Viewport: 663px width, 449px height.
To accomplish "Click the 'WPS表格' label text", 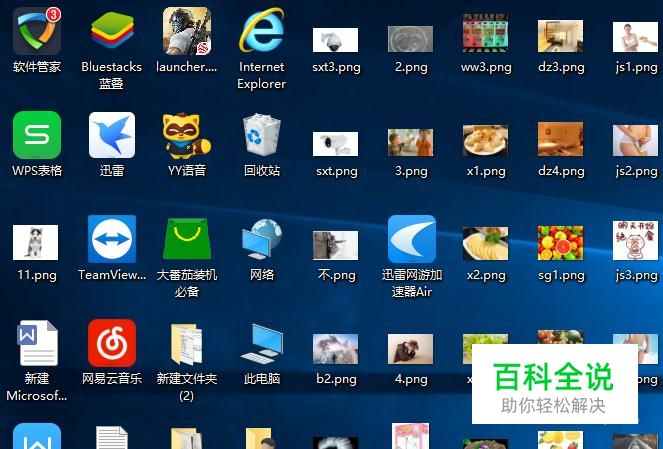I will pos(37,170).
